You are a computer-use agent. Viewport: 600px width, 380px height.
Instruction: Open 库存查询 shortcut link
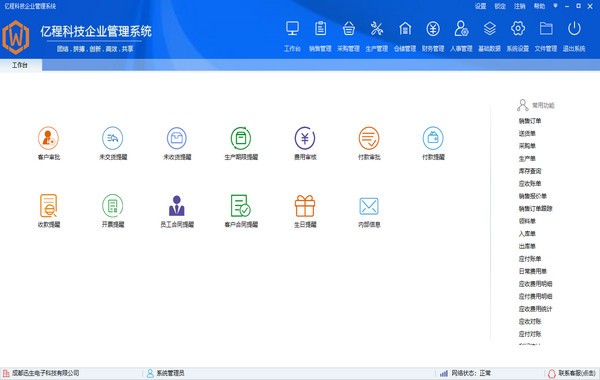(530, 171)
